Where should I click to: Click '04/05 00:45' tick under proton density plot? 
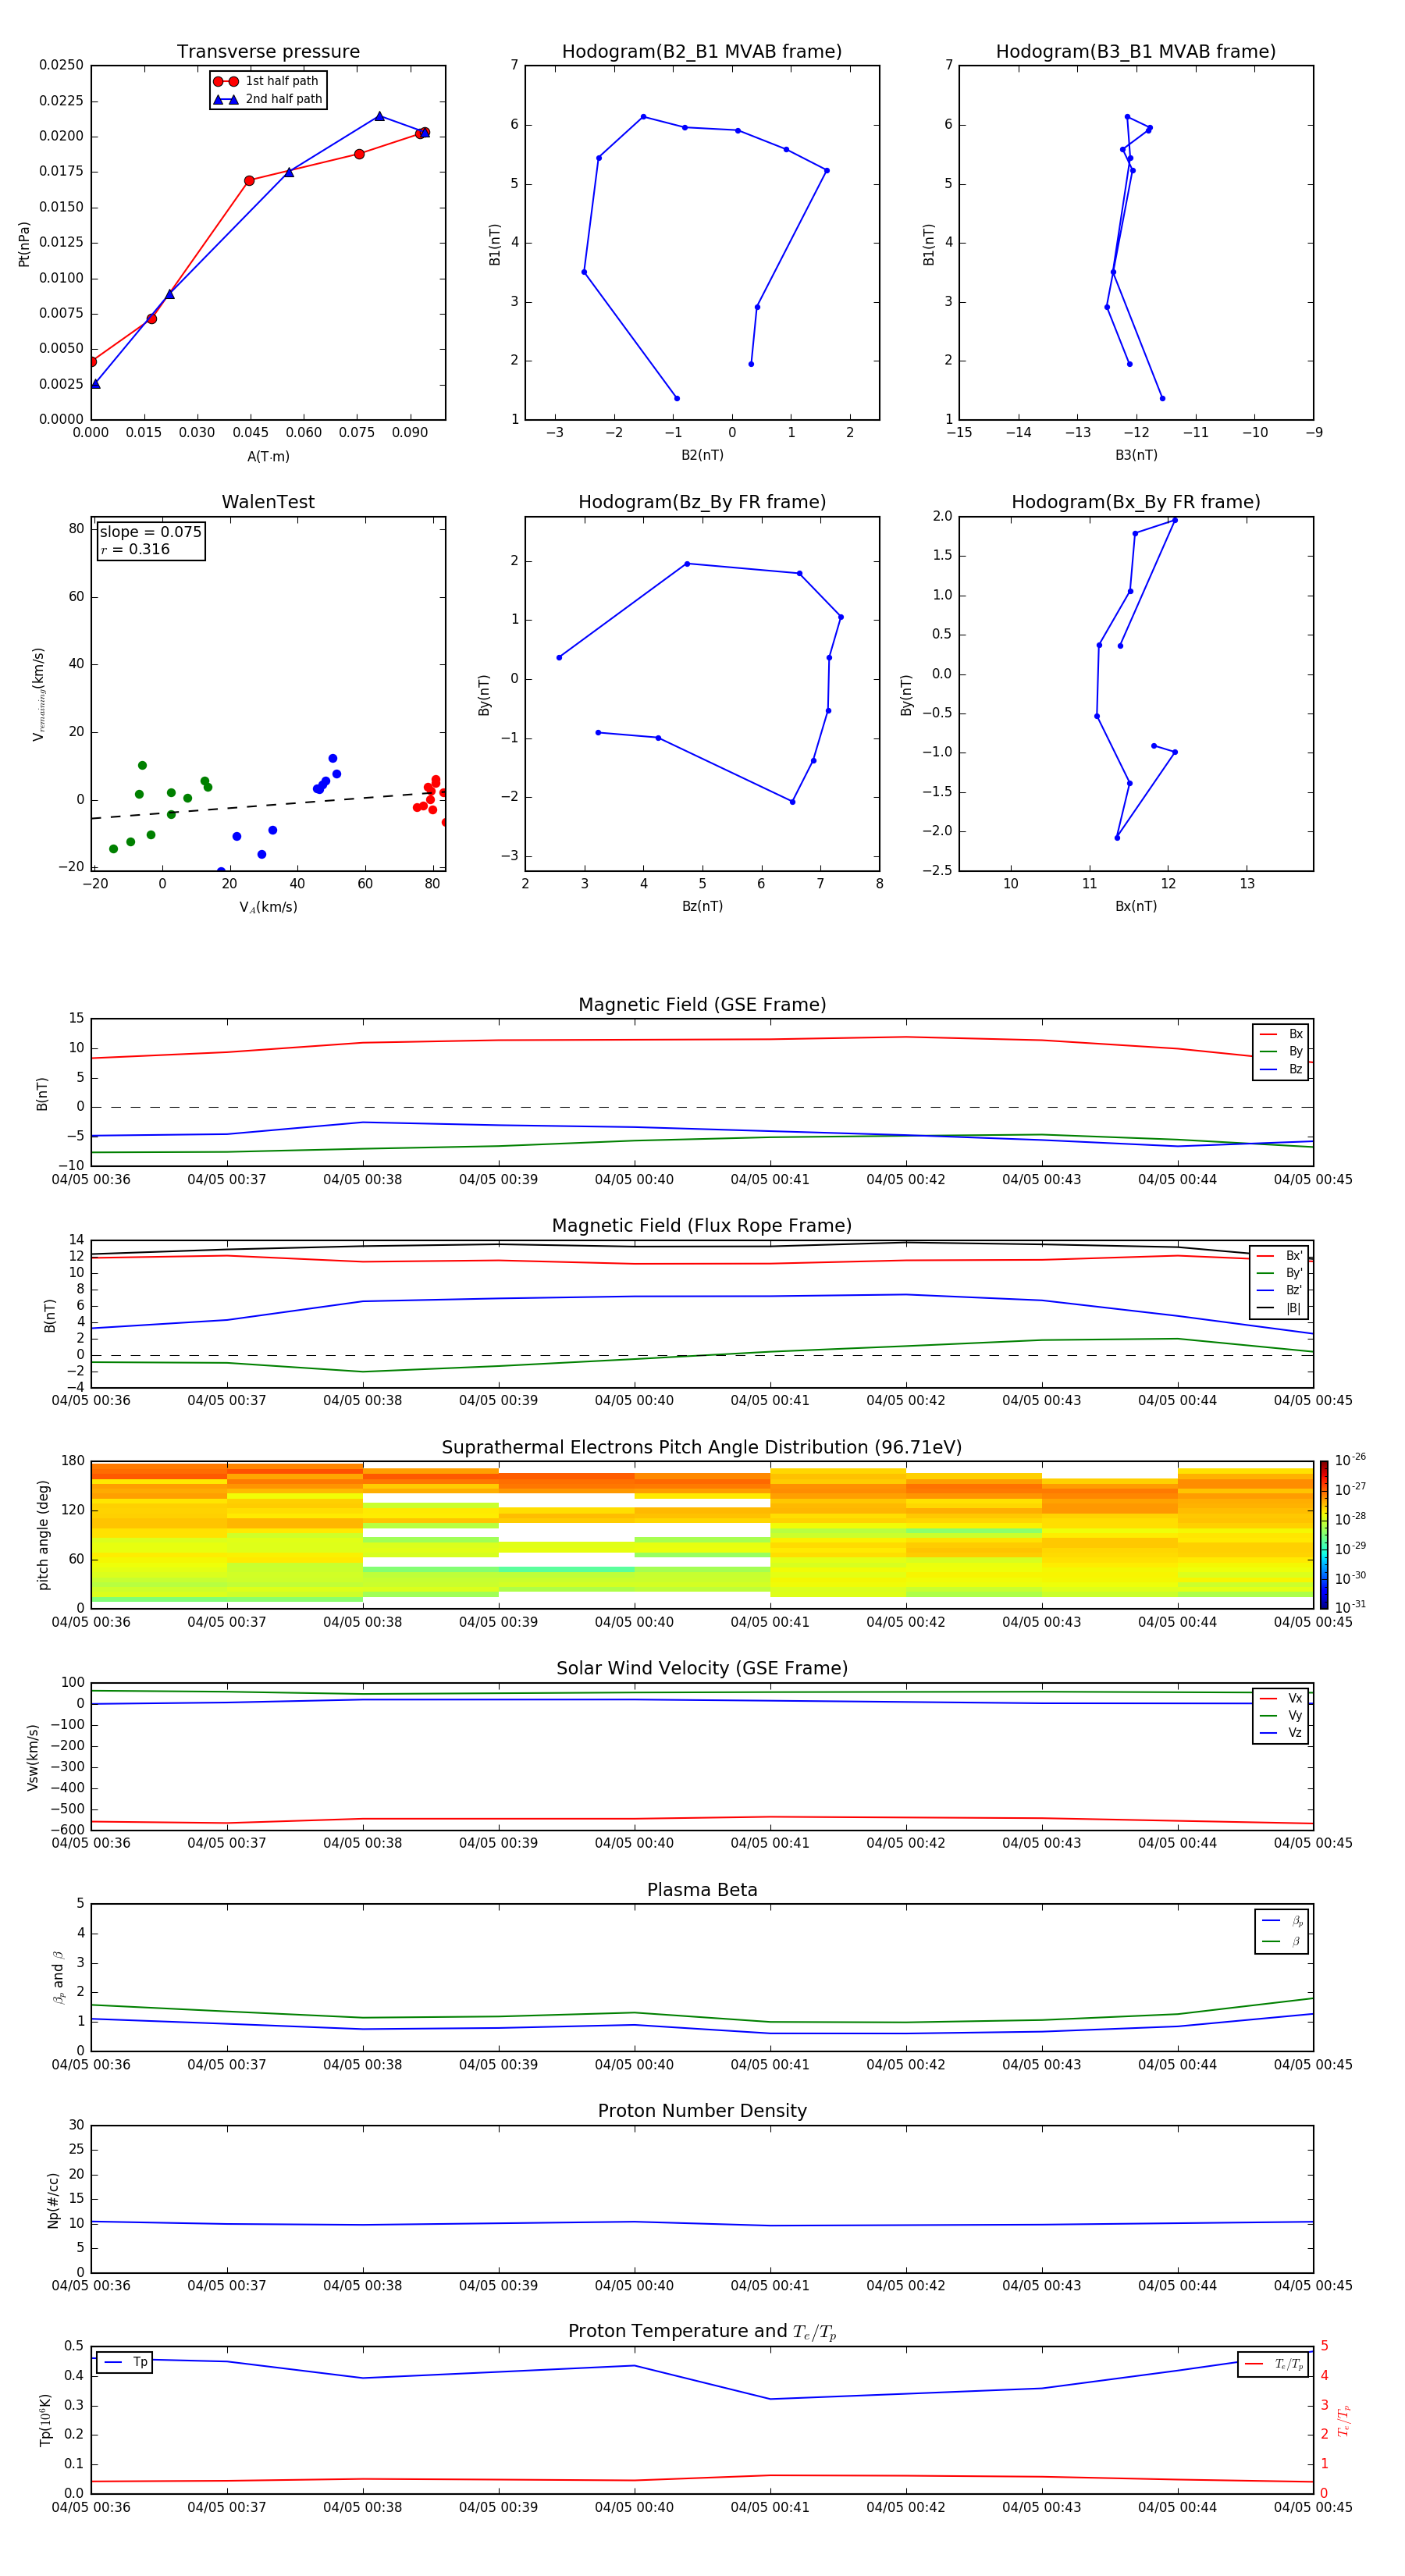tap(1313, 2286)
